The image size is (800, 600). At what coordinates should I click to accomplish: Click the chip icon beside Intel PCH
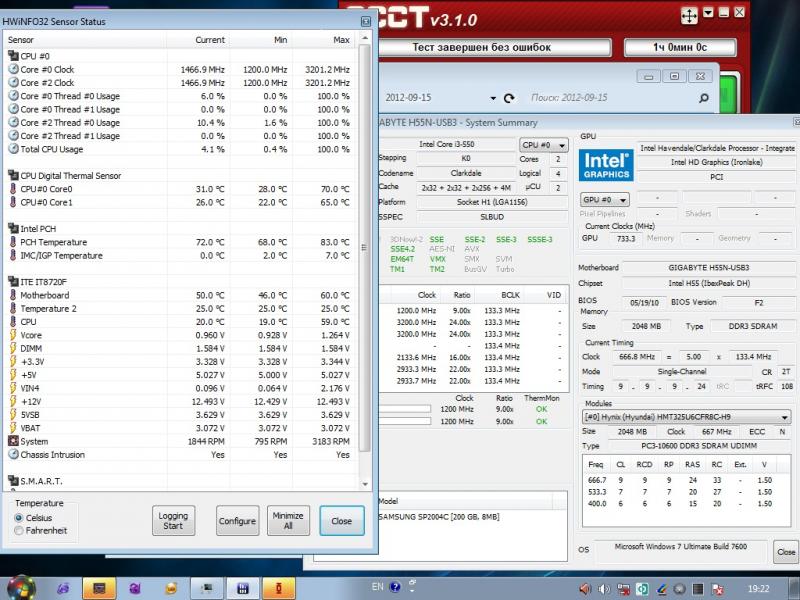tap(13, 229)
